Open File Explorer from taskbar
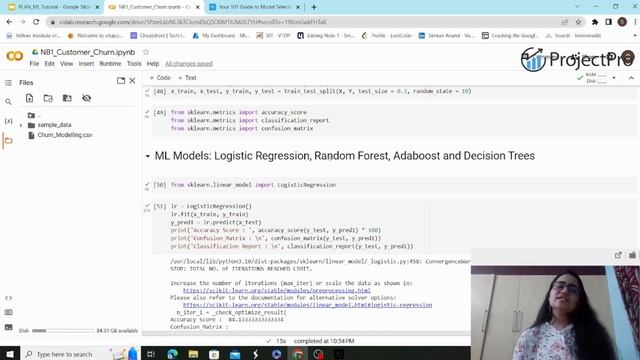Viewport: 640px width, 360px height. [x=193, y=354]
